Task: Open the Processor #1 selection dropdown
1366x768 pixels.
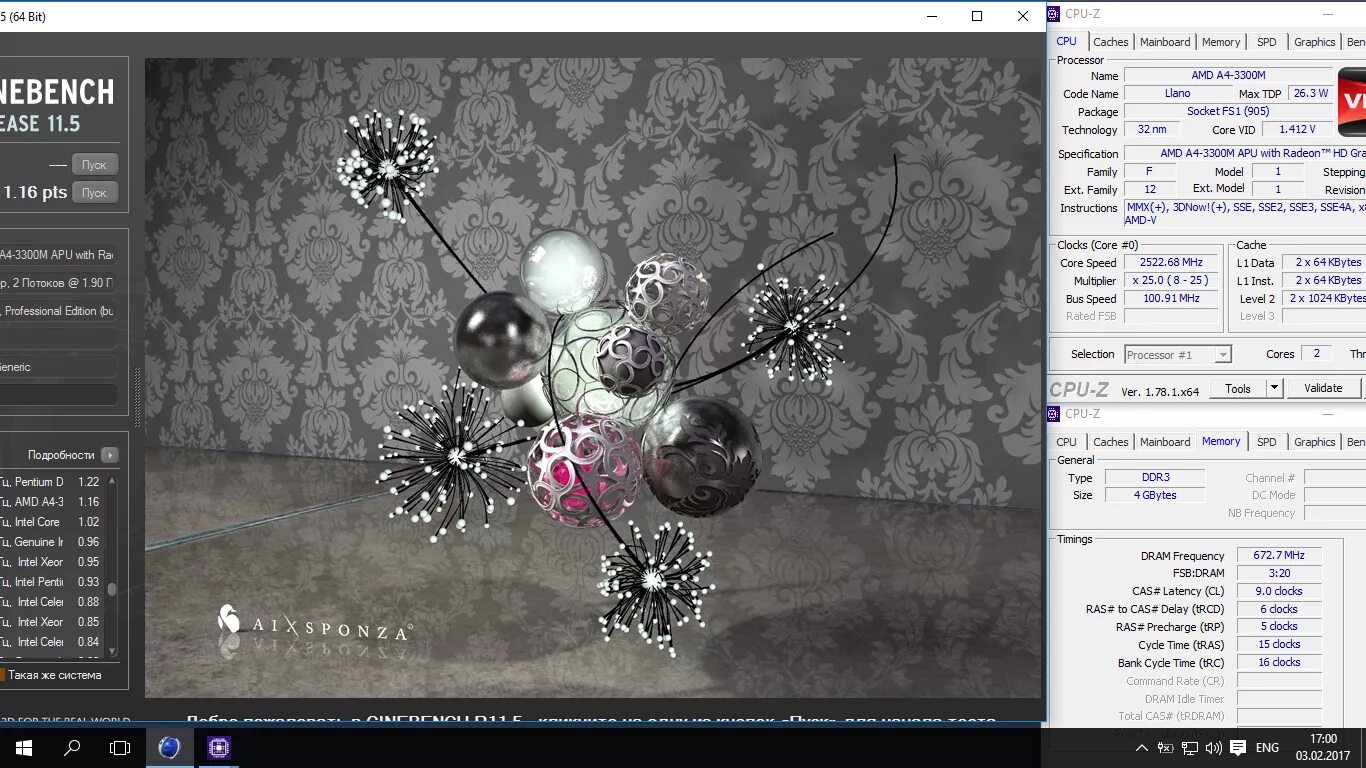Action: click(1177, 354)
